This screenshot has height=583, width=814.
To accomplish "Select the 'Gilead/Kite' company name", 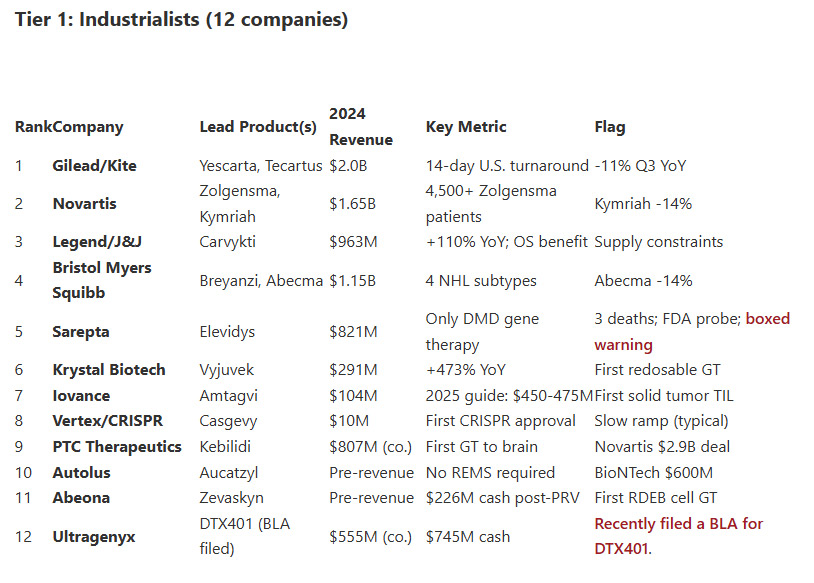I will [x=94, y=166].
